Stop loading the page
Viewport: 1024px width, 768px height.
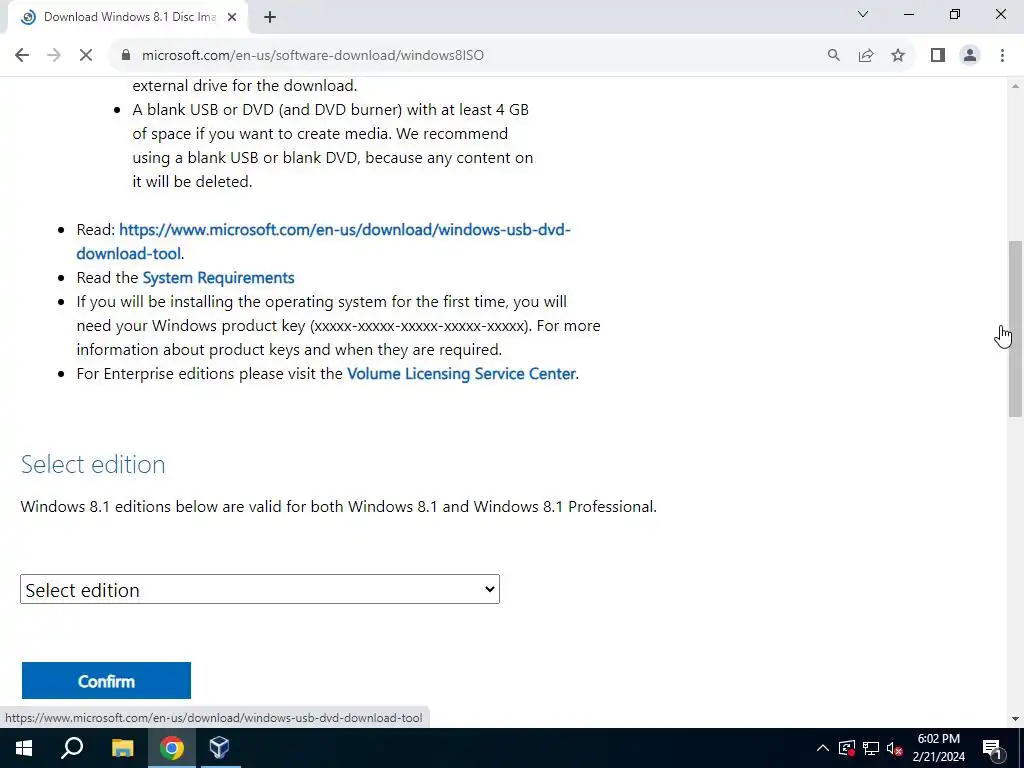(86, 55)
